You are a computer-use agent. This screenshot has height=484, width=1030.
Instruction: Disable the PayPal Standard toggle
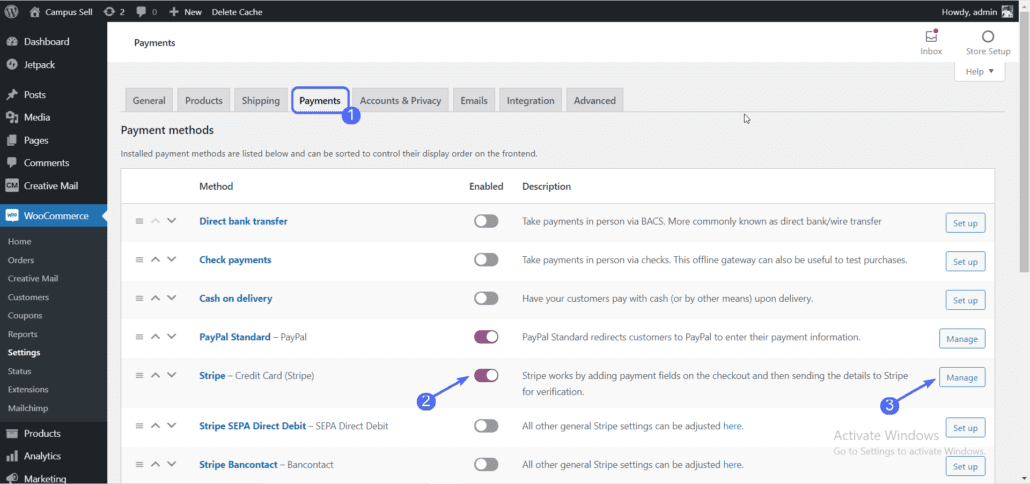click(x=486, y=337)
